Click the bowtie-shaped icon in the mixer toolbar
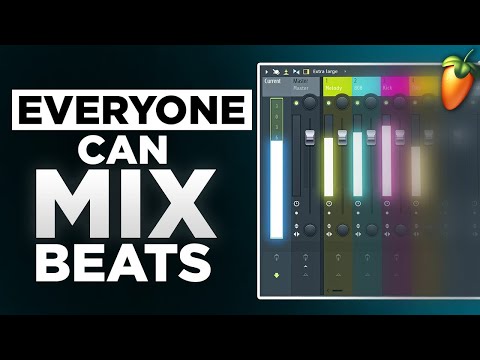The width and height of the screenshot is (480, 360). point(296,72)
